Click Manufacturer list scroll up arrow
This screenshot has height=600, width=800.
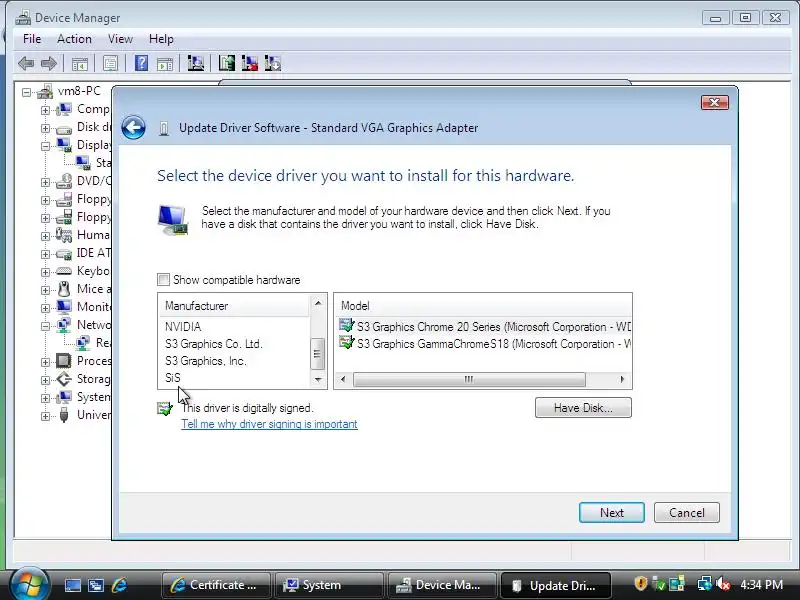click(318, 304)
